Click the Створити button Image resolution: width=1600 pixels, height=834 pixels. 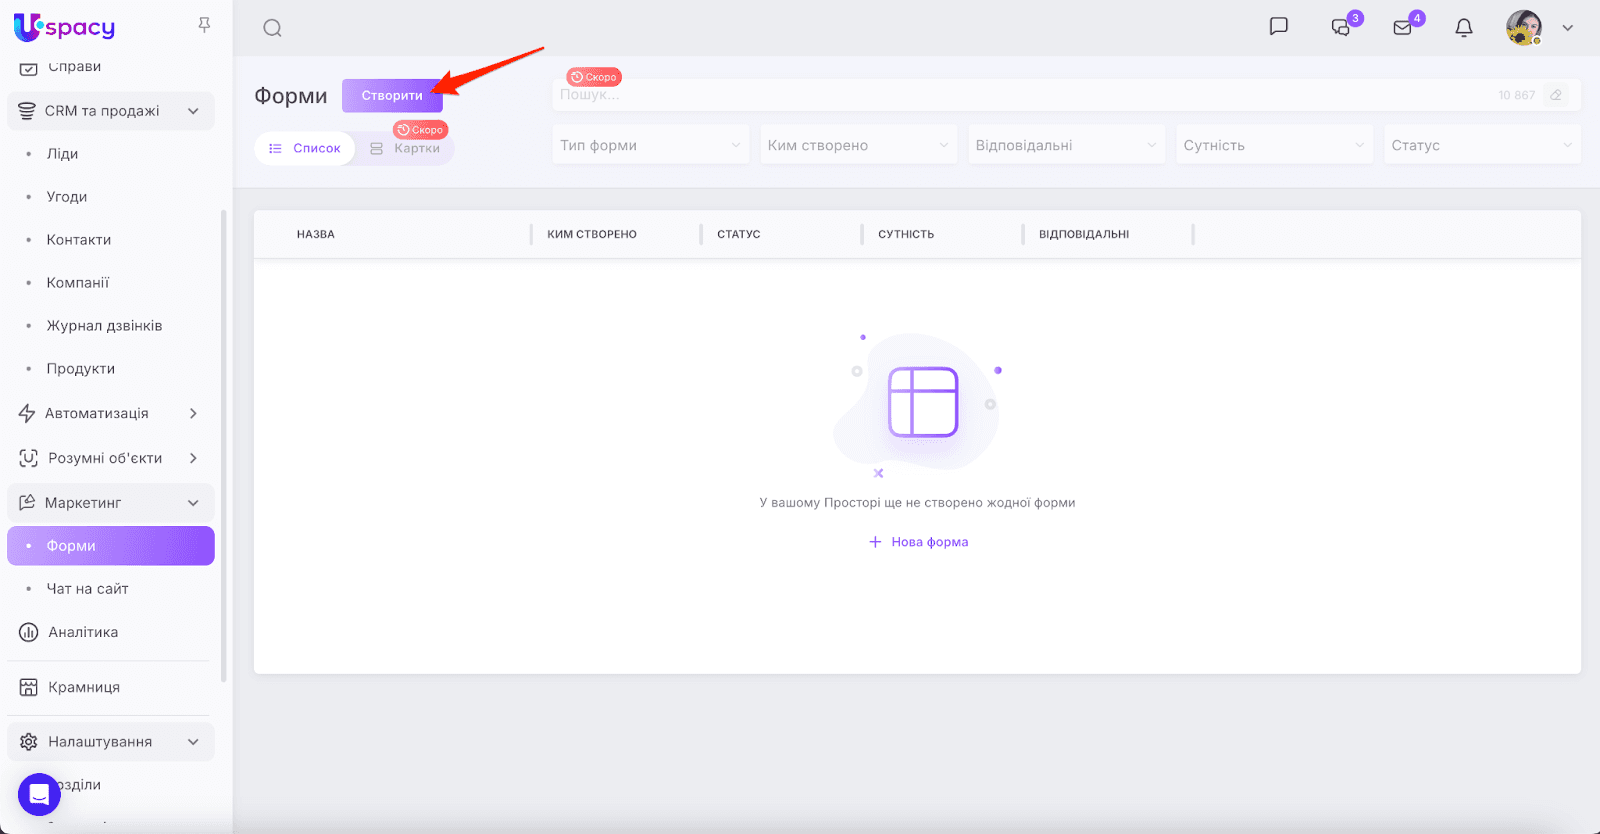click(x=392, y=96)
